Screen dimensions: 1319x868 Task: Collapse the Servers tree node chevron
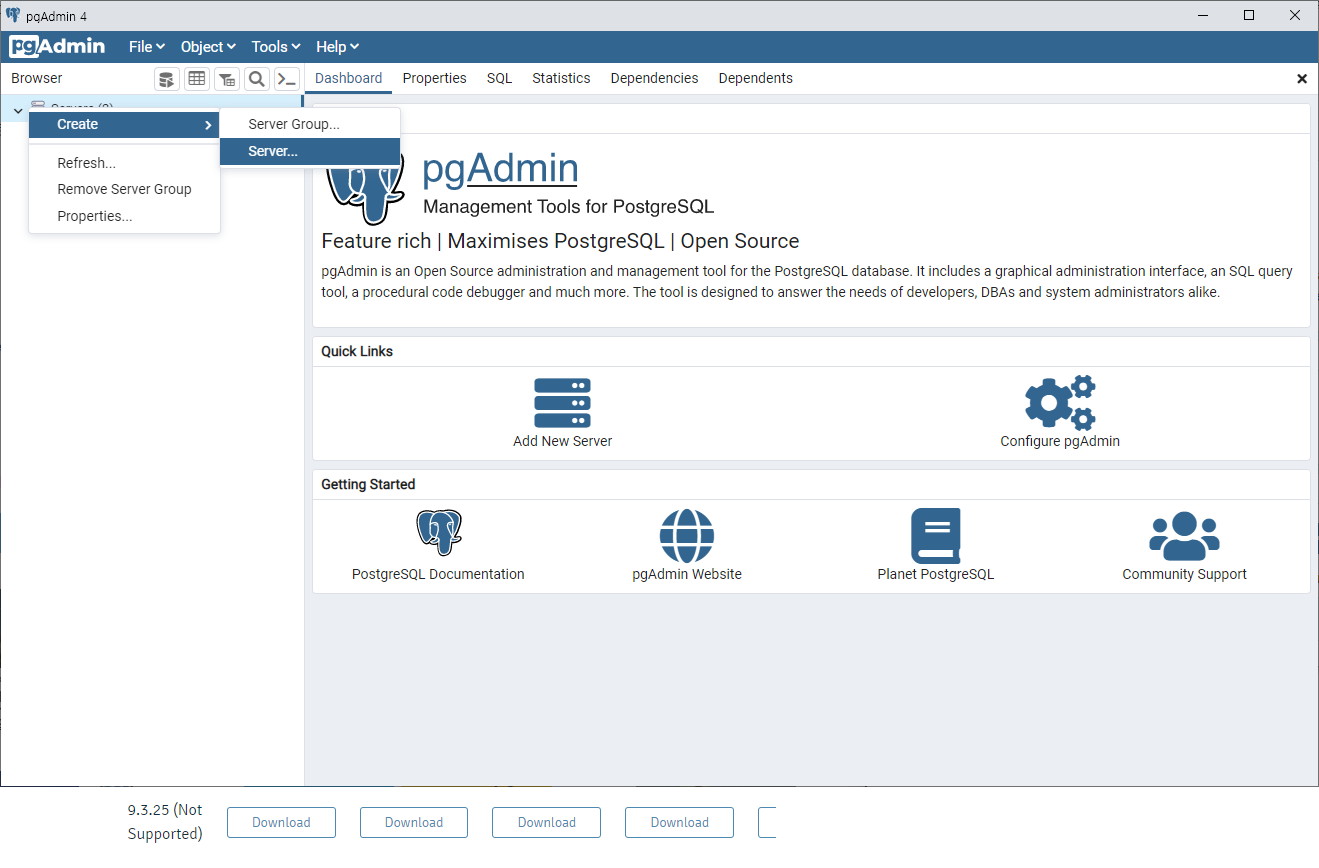click(18, 109)
